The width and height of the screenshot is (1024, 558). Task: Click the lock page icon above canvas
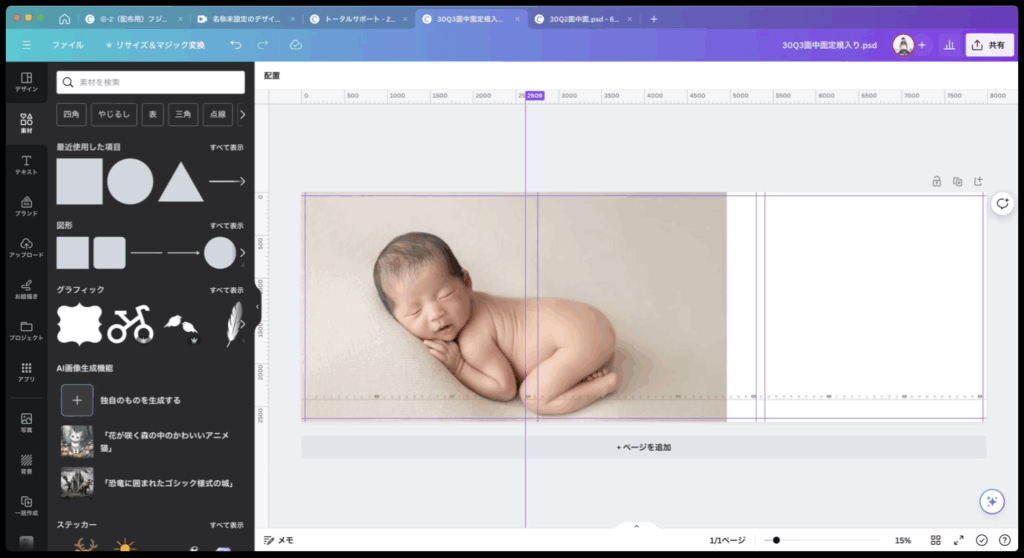pos(936,181)
